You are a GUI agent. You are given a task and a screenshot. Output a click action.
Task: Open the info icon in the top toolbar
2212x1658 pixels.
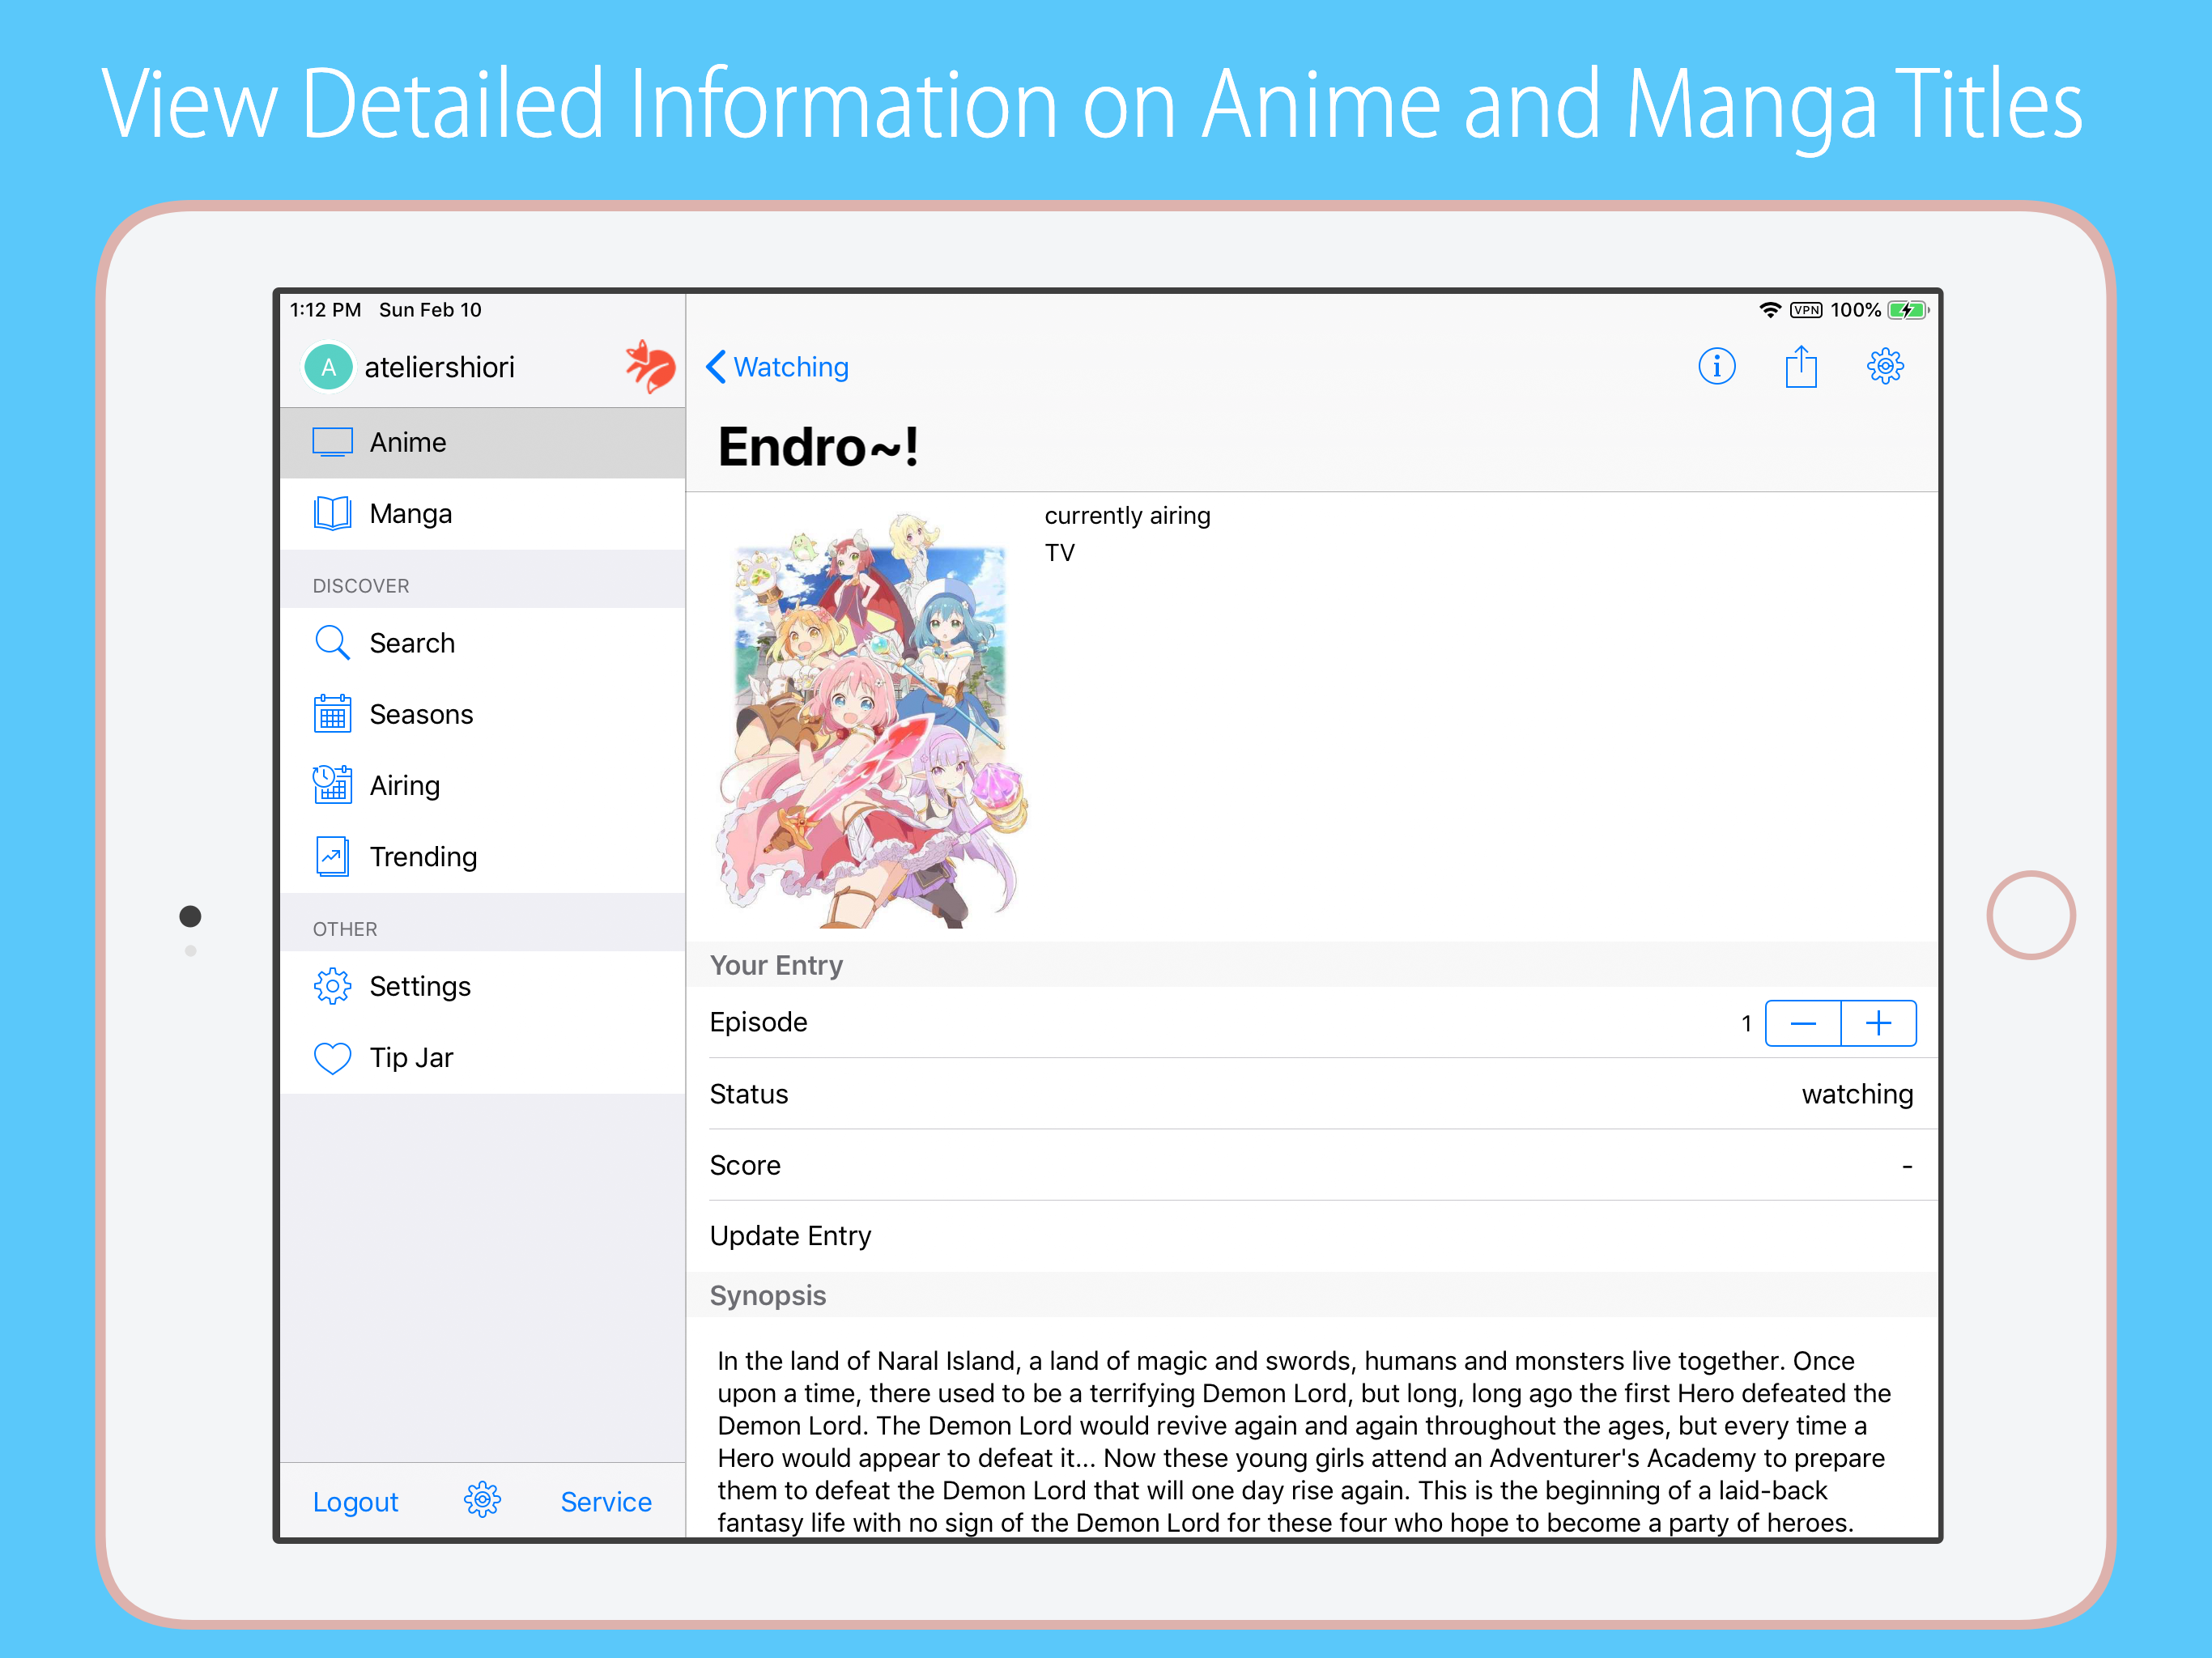click(1716, 366)
